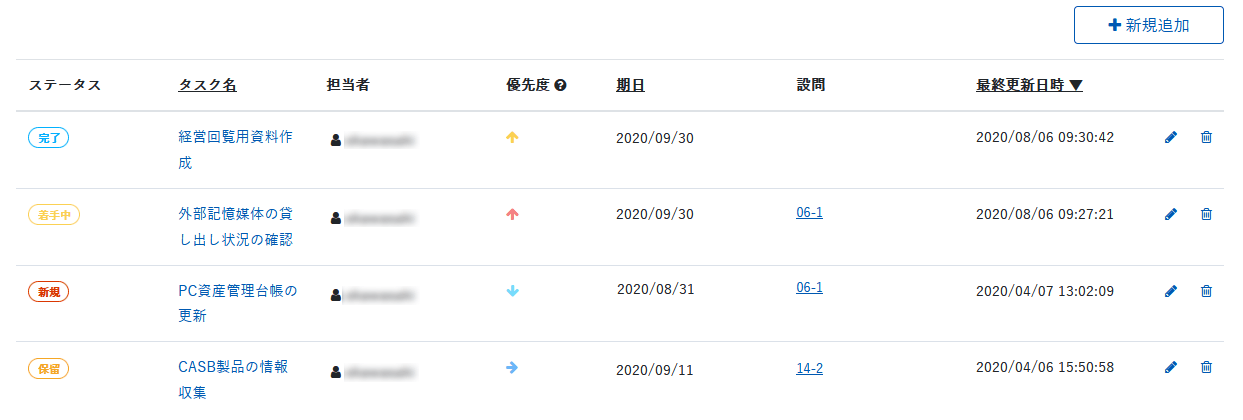This screenshot has height=420, width=1243.
Task: Click the 新規追加 button
Action: (x=1148, y=26)
